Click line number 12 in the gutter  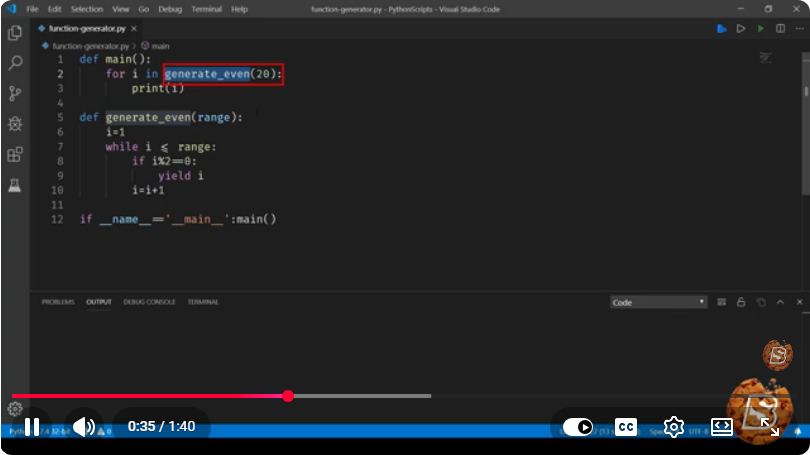pyautogui.click(x=57, y=219)
